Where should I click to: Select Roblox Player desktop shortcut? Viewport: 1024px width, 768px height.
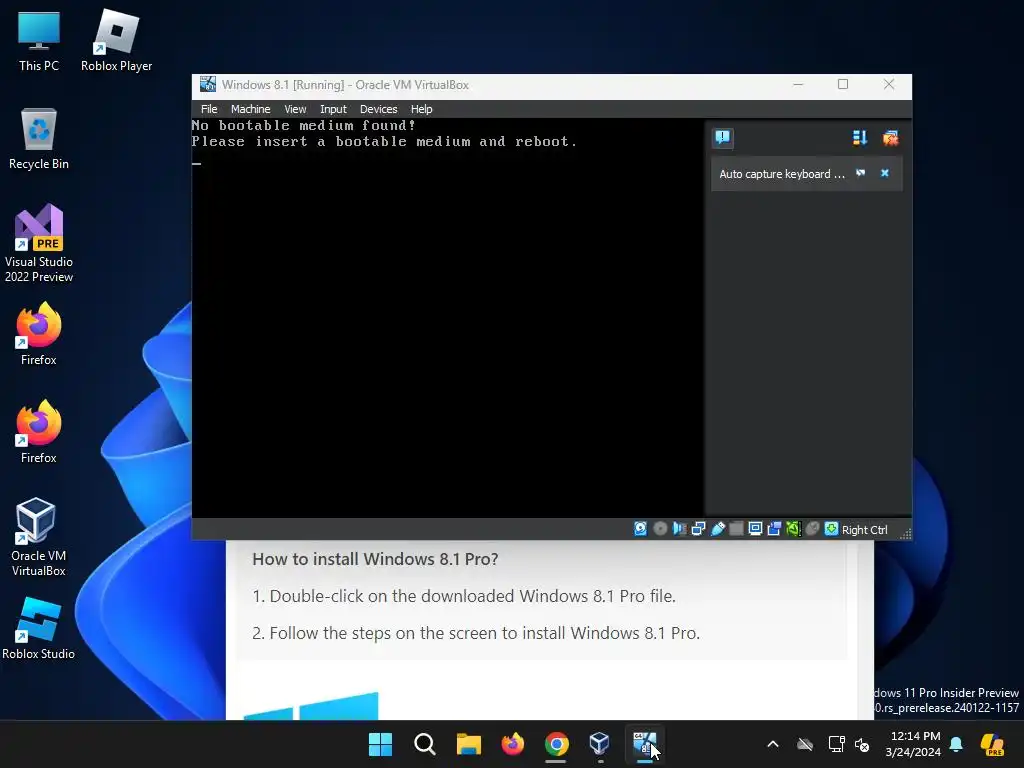tap(116, 41)
